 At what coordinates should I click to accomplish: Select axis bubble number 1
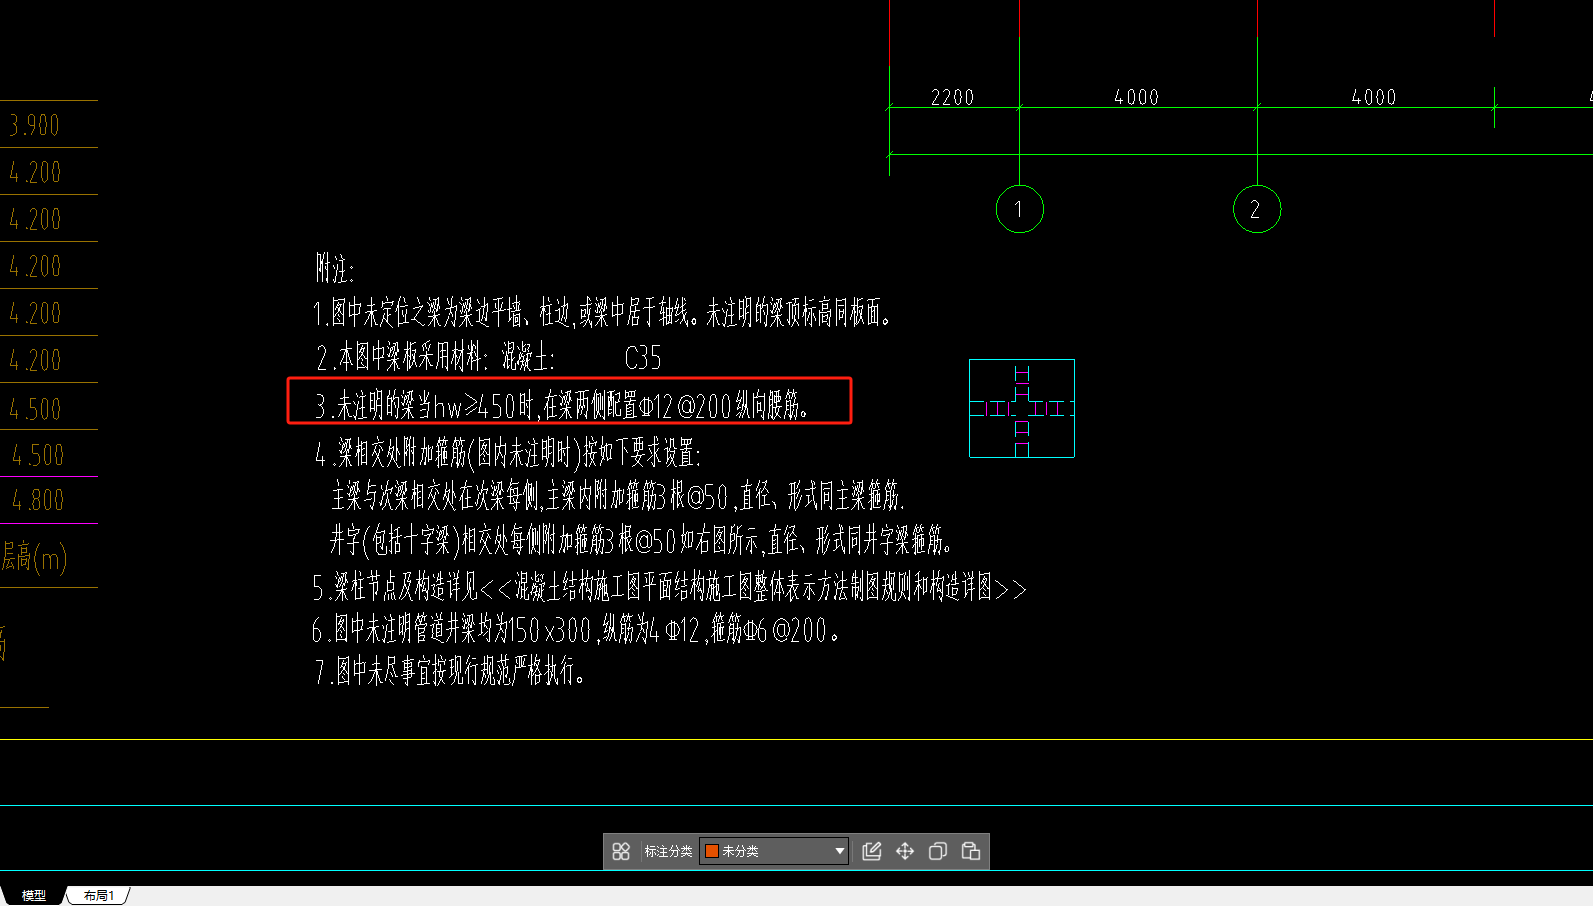[1019, 209]
